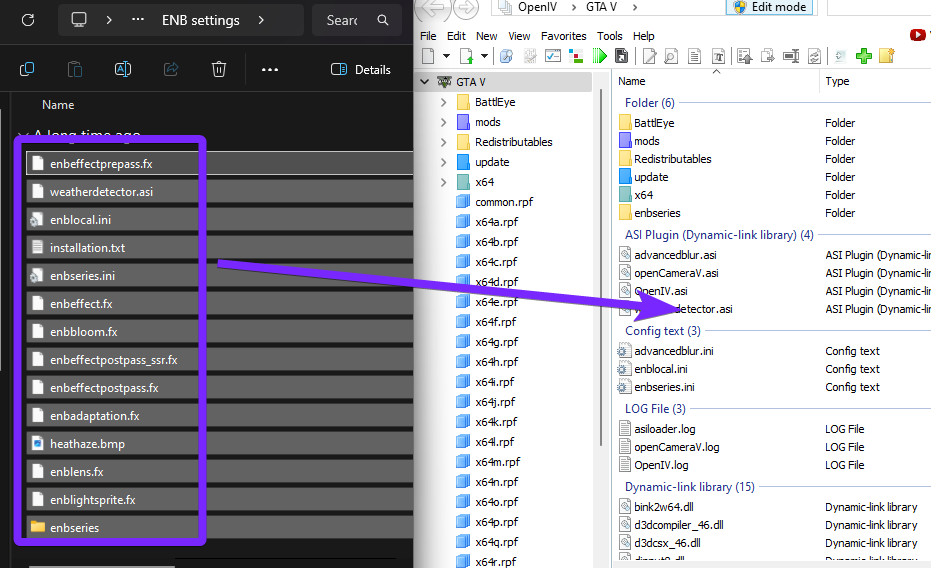
Task: Expand the update folder in tree
Action: (444, 162)
